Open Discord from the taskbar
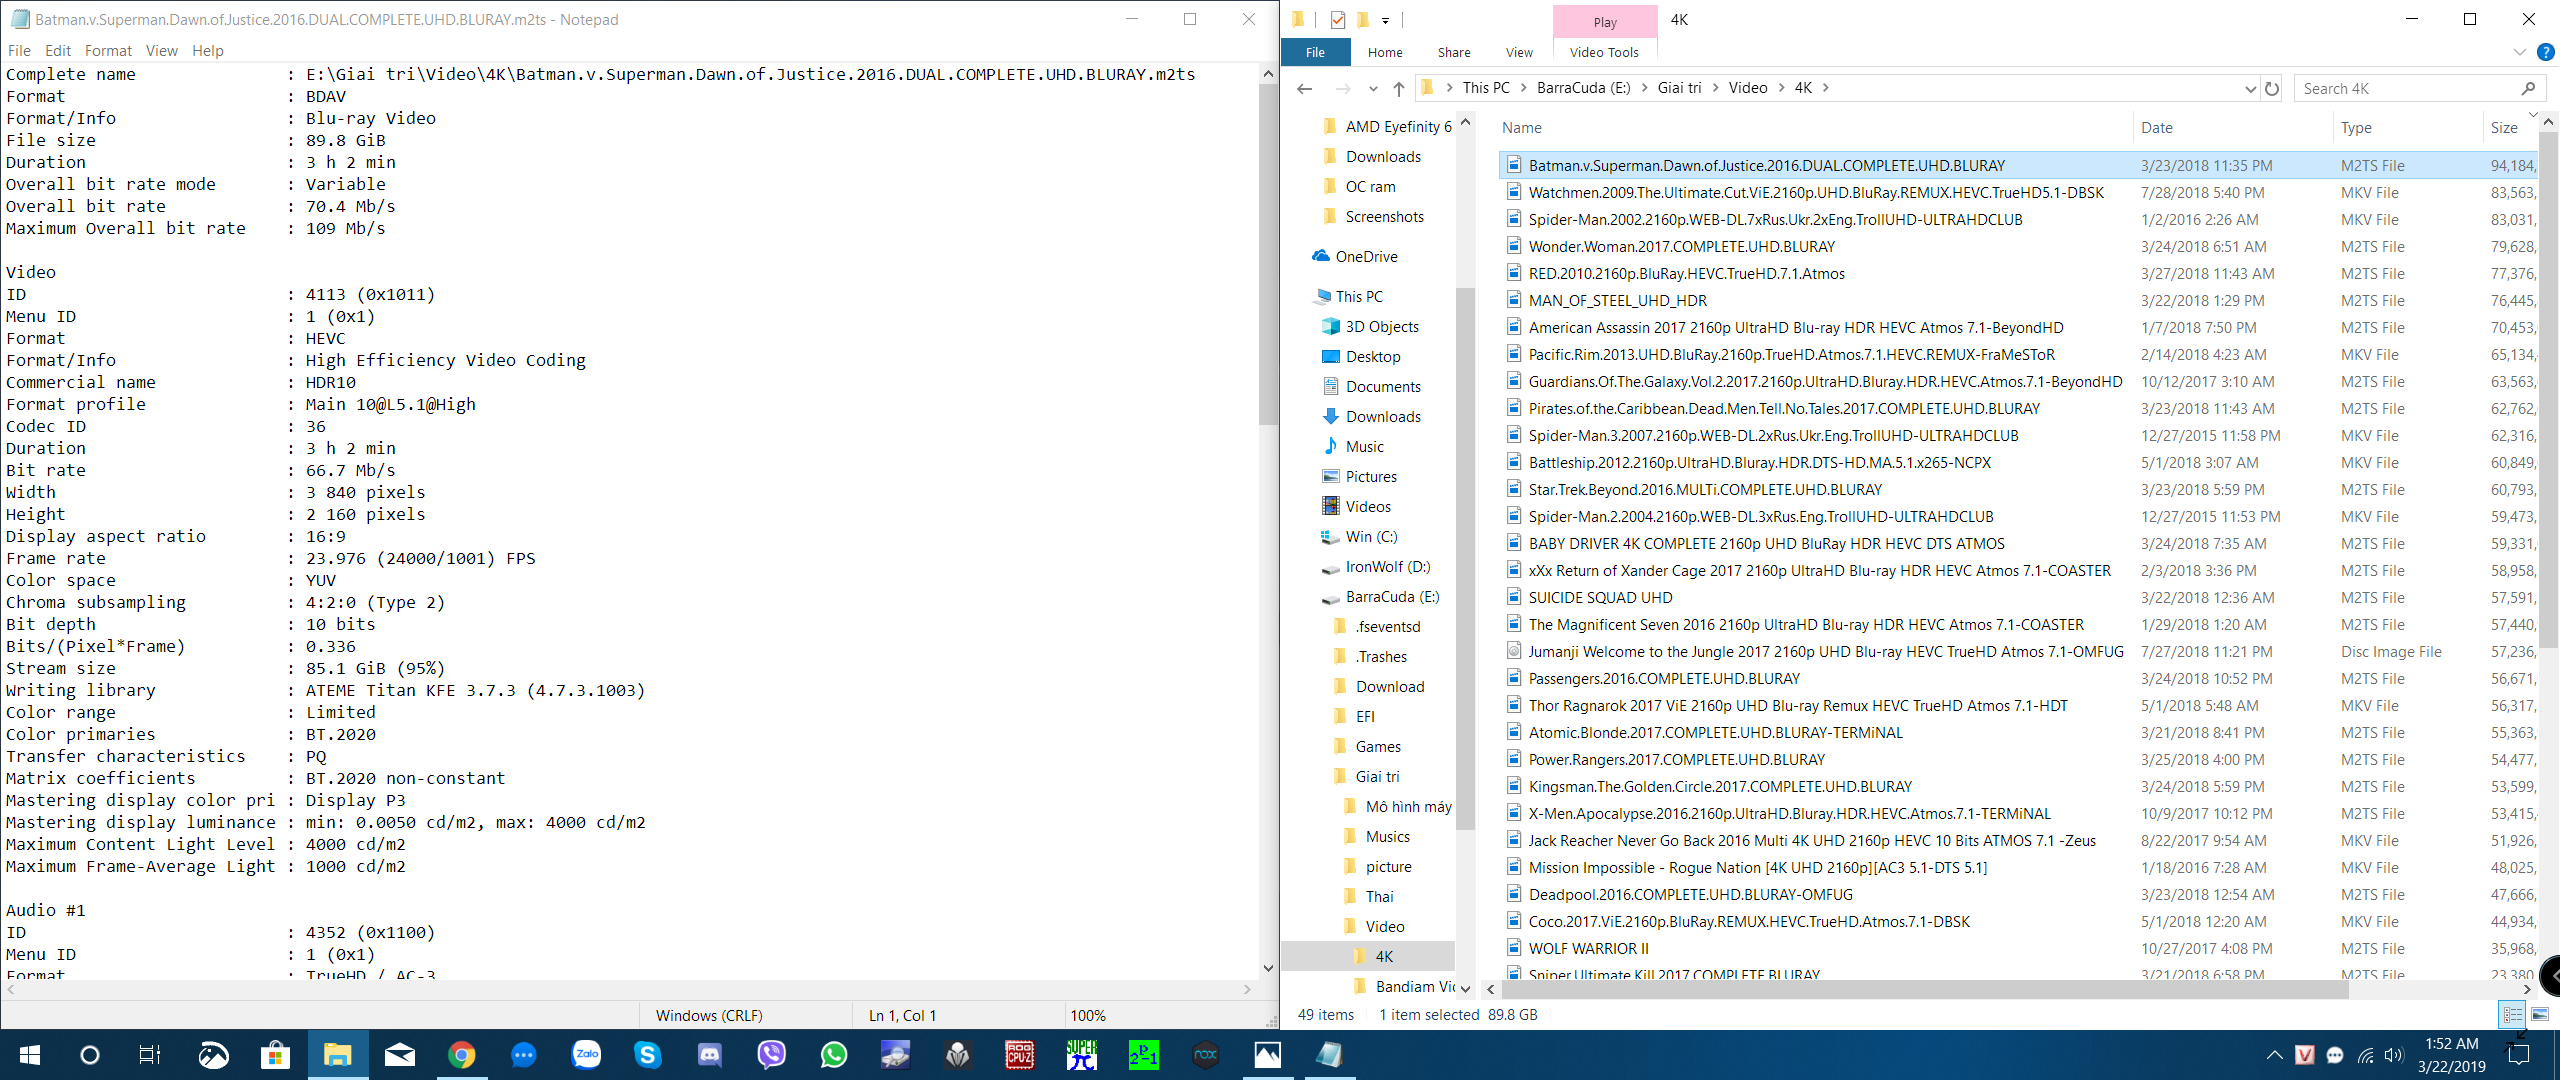 click(710, 1055)
